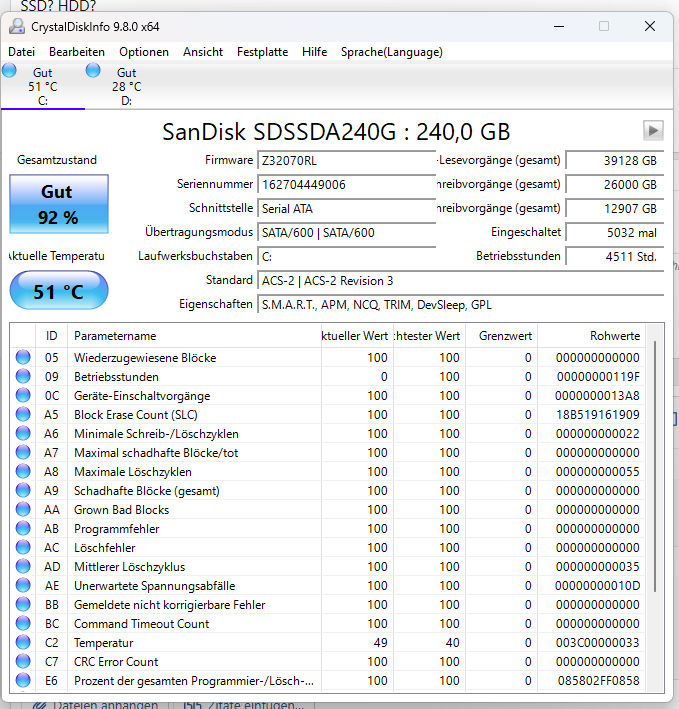The height and width of the screenshot is (709, 679).
Task: Click raw value 085802FF0858
Action: [599, 681]
